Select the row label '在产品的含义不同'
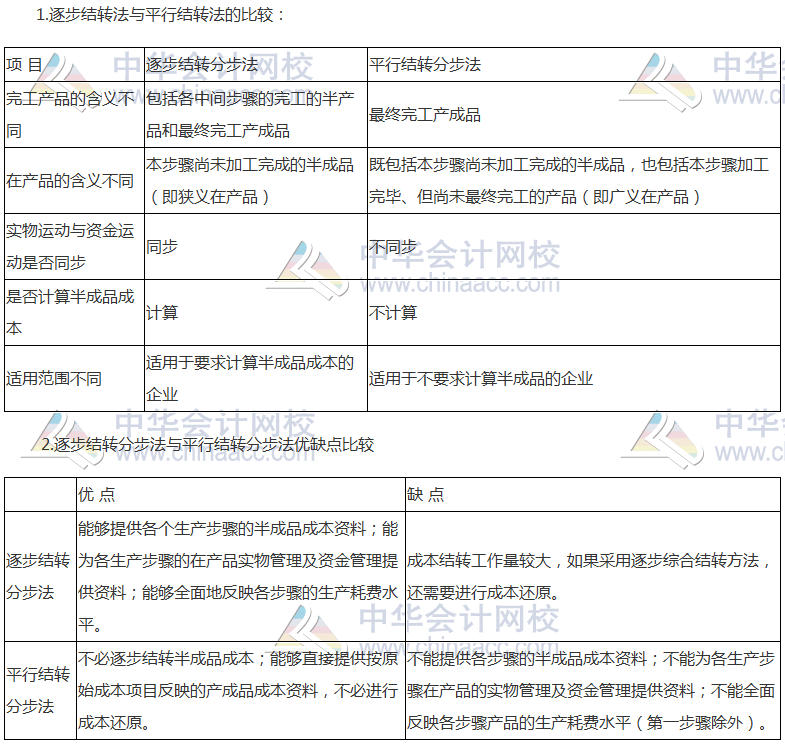 [x=75, y=180]
